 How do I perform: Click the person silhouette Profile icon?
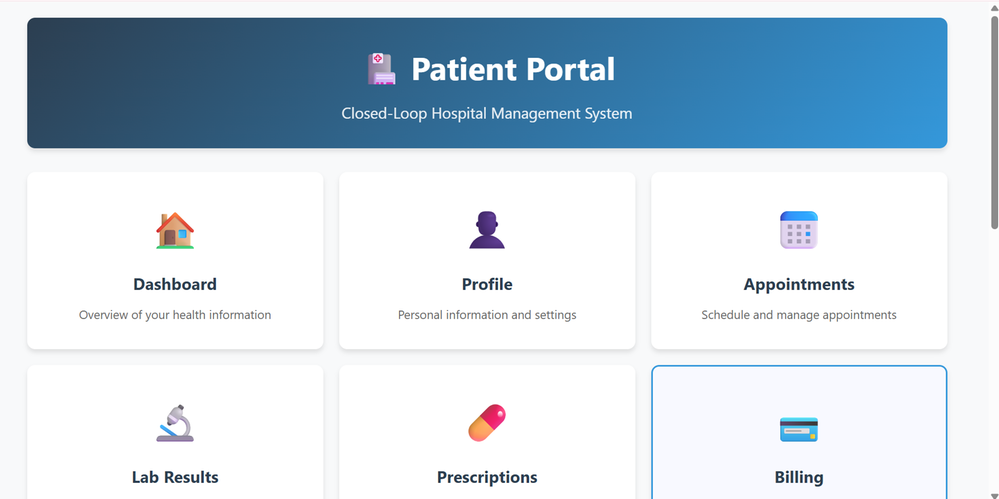click(487, 230)
